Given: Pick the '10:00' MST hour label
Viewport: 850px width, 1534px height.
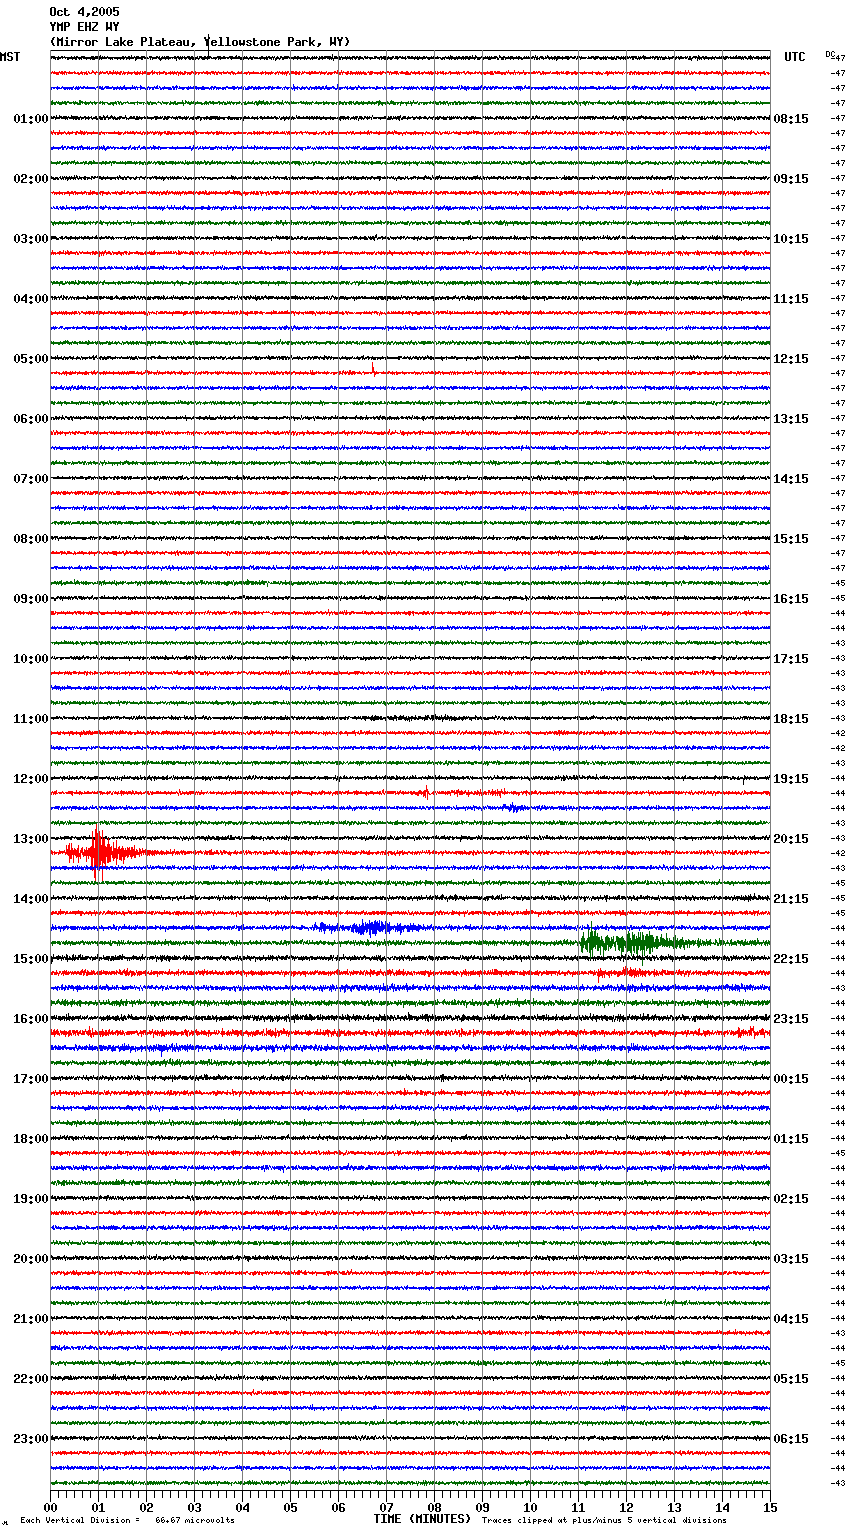Looking at the screenshot, I should click(31, 659).
